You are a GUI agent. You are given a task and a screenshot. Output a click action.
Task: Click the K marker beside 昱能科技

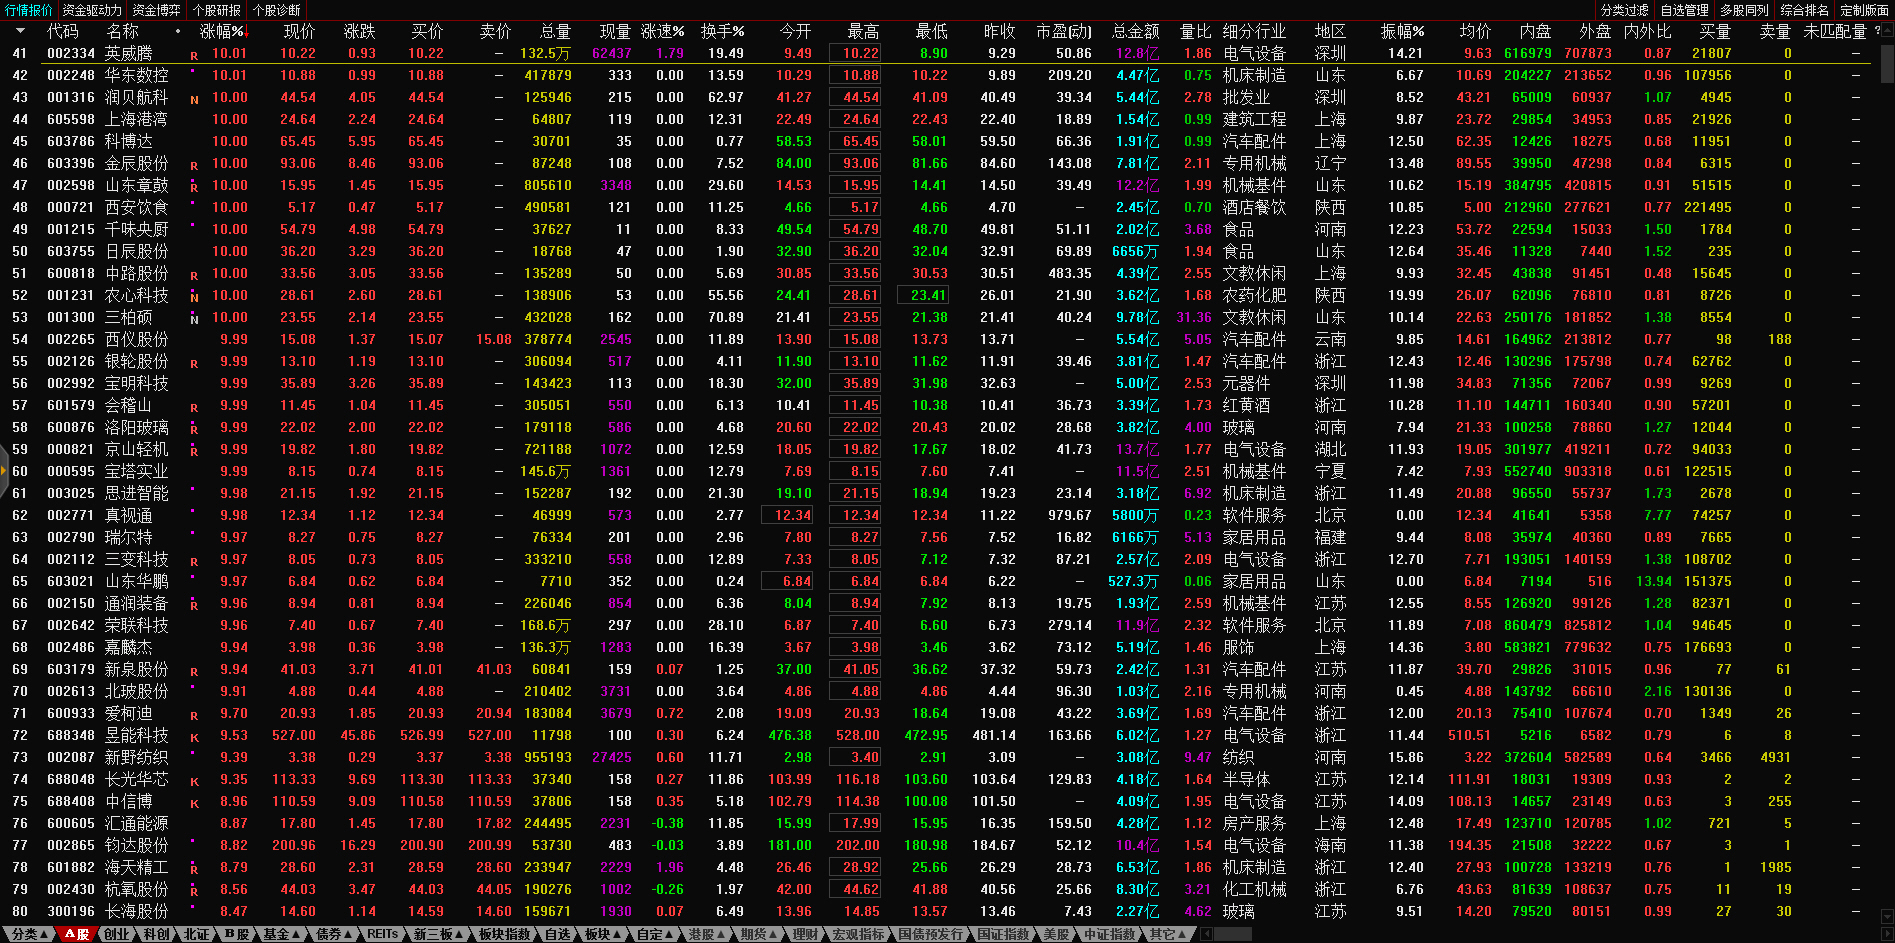click(194, 738)
